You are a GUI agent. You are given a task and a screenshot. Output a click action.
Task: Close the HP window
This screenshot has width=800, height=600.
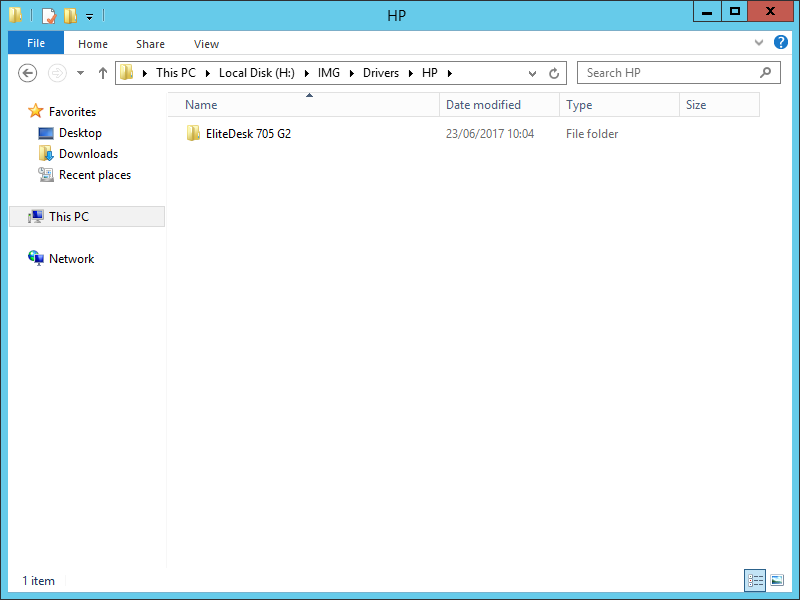(770, 12)
